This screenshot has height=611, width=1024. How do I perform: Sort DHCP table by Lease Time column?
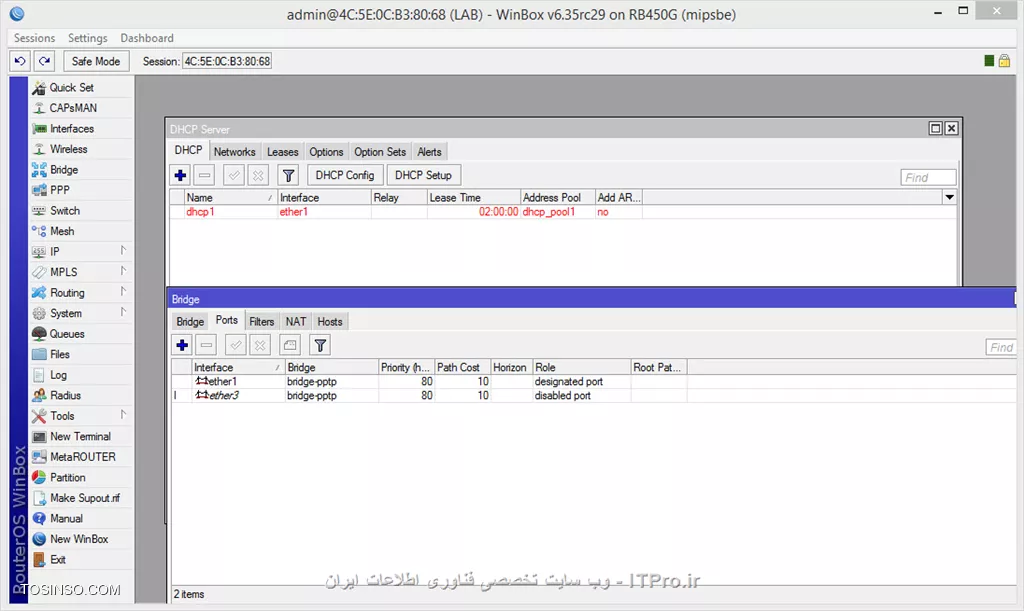click(x=473, y=197)
